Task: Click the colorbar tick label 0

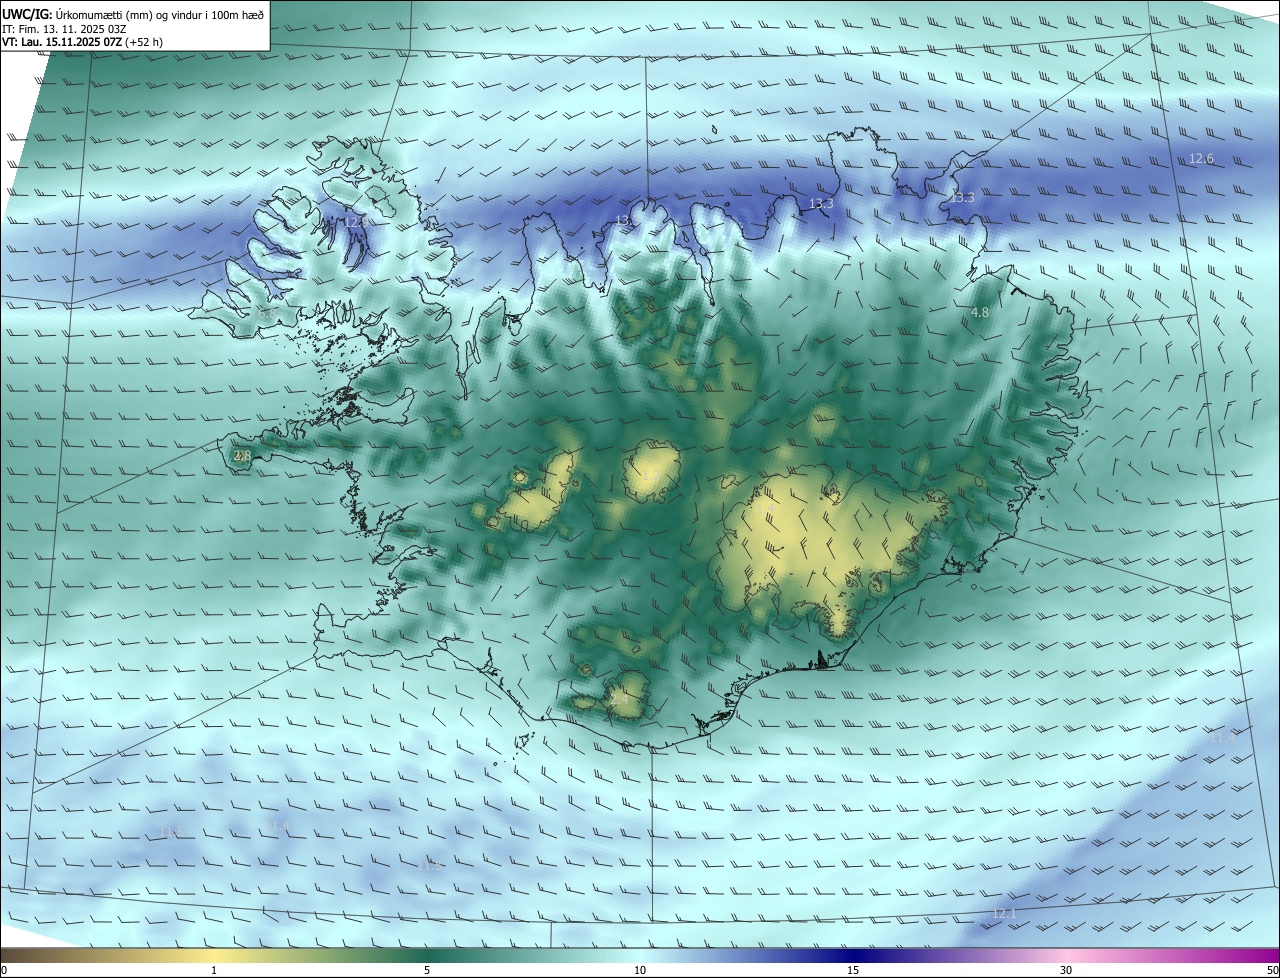Action: (x=4, y=971)
